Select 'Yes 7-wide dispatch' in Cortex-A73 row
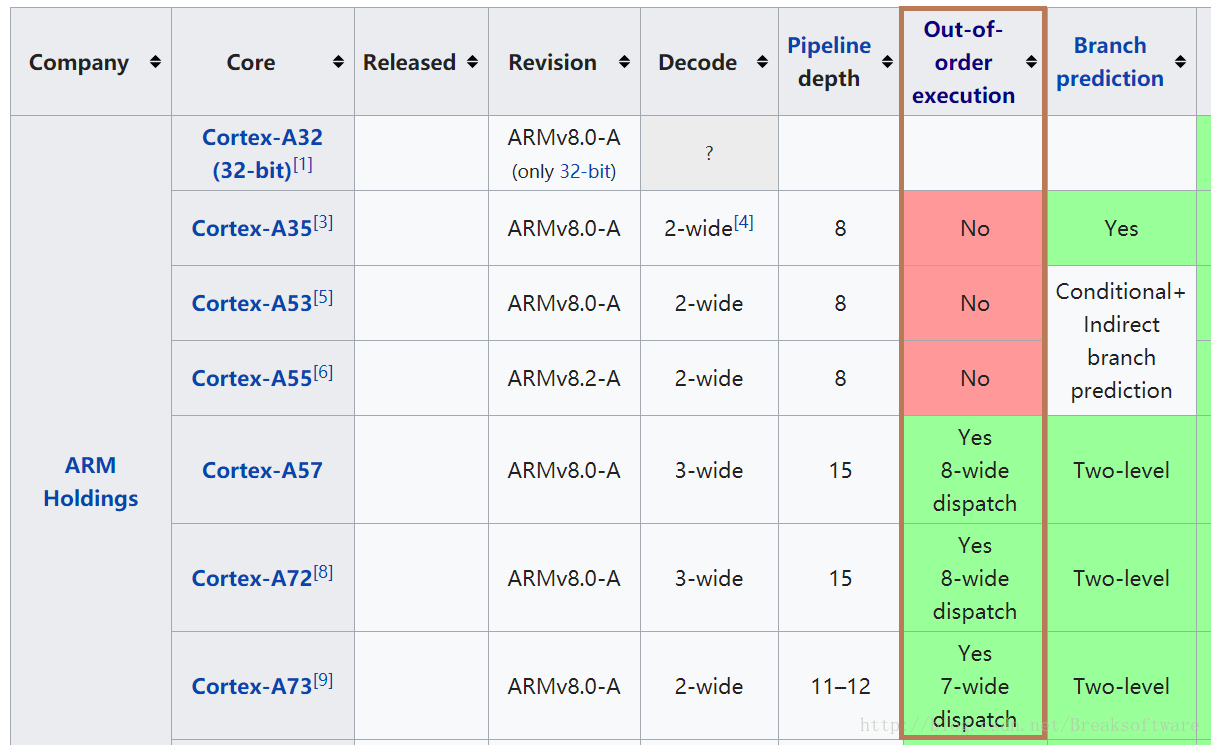Image resolution: width=1211 pixels, height=745 pixels. point(975,686)
